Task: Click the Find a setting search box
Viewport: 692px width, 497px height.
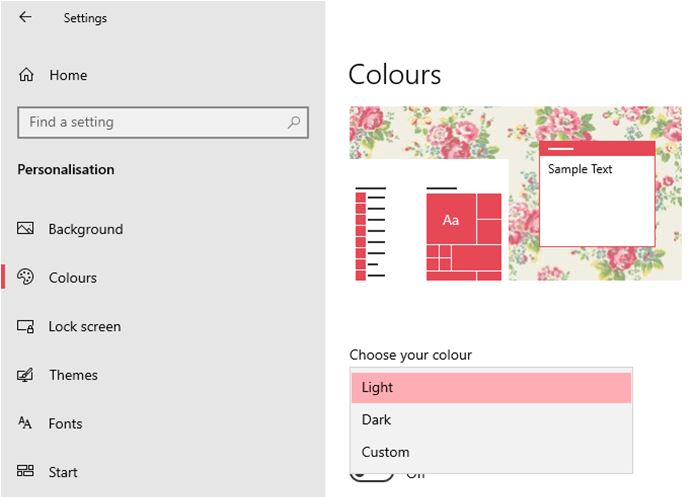Action: point(150,122)
